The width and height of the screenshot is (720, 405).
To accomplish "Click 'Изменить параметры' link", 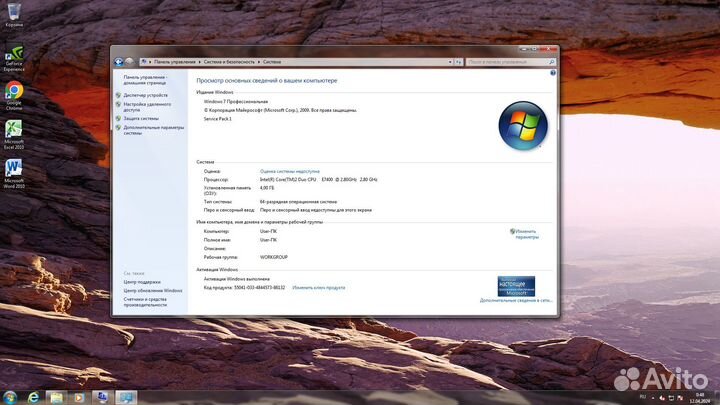I will [526, 234].
